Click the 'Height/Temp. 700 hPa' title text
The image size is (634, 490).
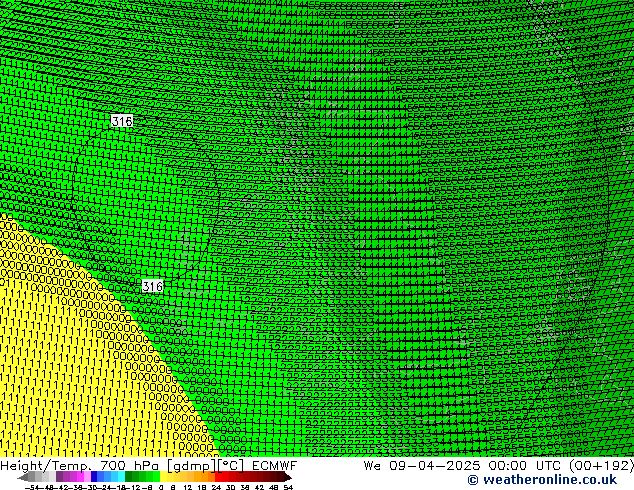[80, 466]
